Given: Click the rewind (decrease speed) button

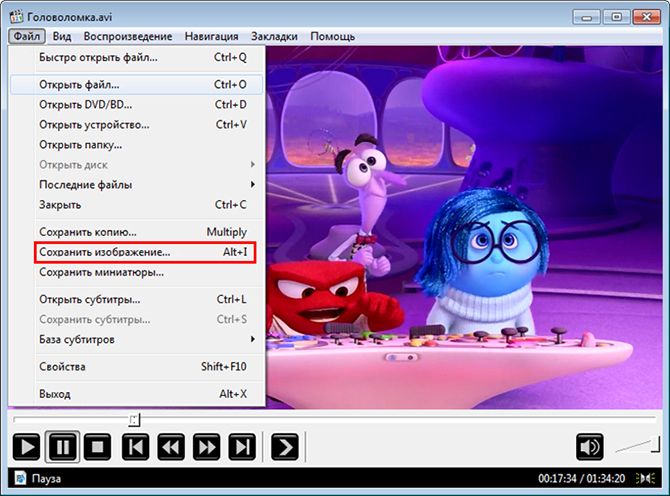Looking at the screenshot, I should pos(171,447).
